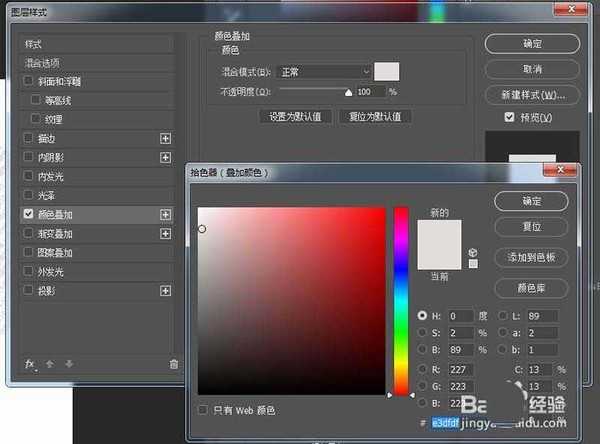Click the overlay color swatch beside blend mode
This screenshot has height=444, width=600.
pyautogui.click(x=386, y=72)
